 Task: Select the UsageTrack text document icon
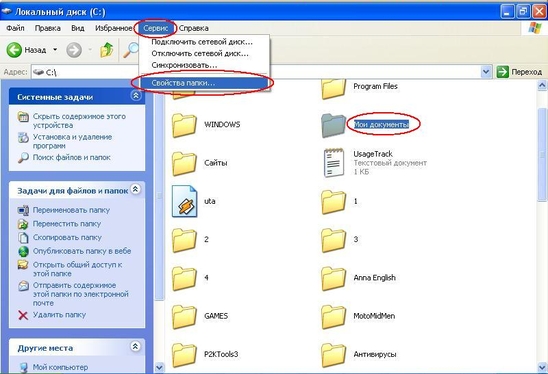coord(333,163)
